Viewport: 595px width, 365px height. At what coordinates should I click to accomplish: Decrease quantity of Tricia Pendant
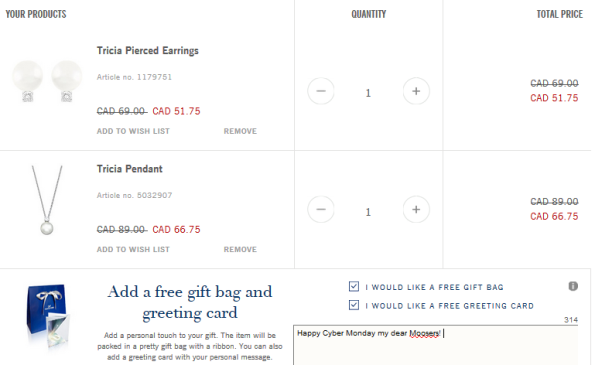click(x=321, y=209)
